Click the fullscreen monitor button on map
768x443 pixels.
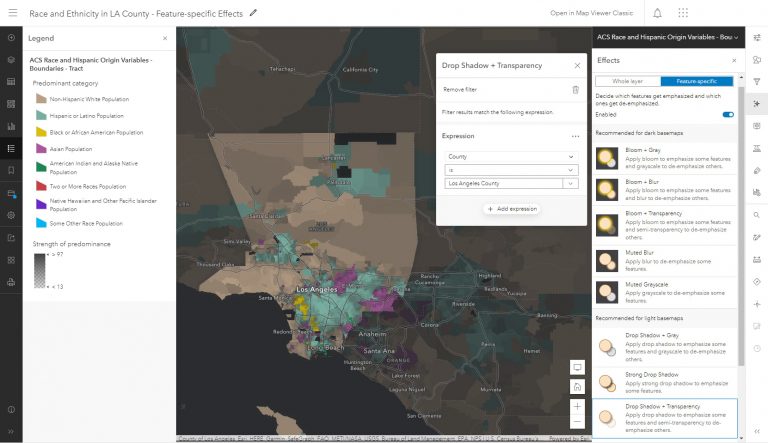click(577, 367)
